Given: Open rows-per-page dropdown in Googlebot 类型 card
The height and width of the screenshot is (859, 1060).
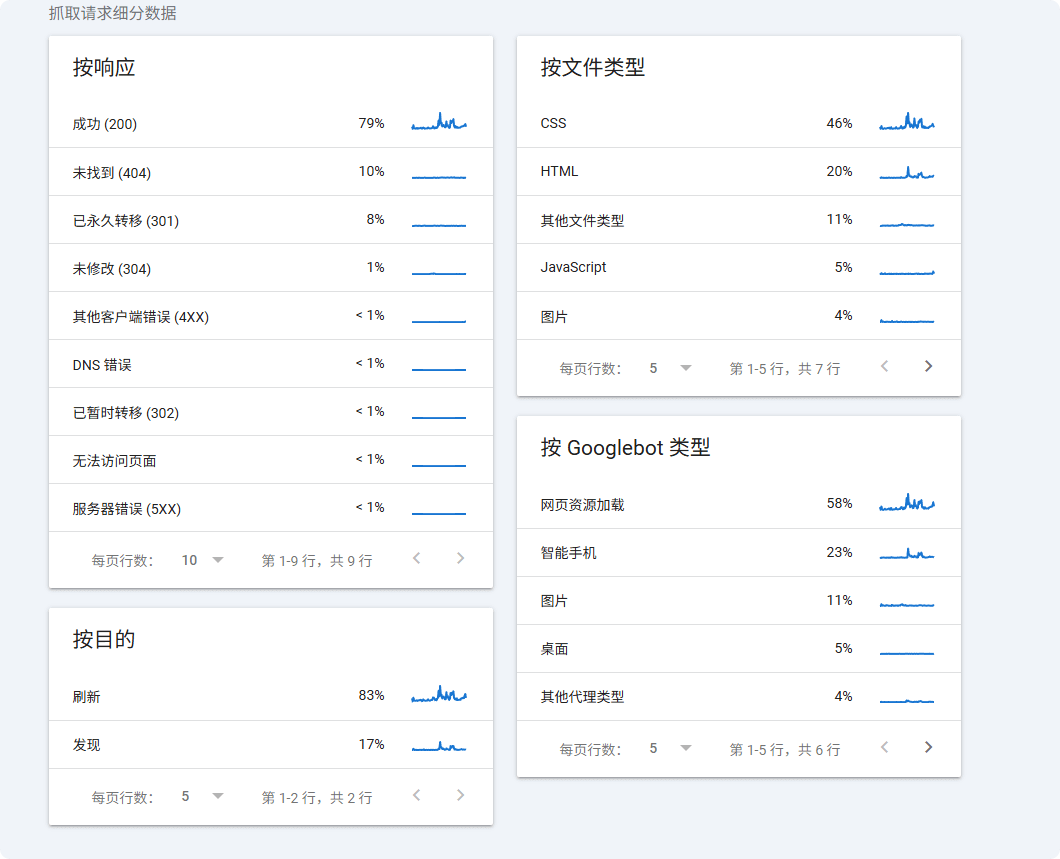Looking at the screenshot, I should tap(670, 749).
